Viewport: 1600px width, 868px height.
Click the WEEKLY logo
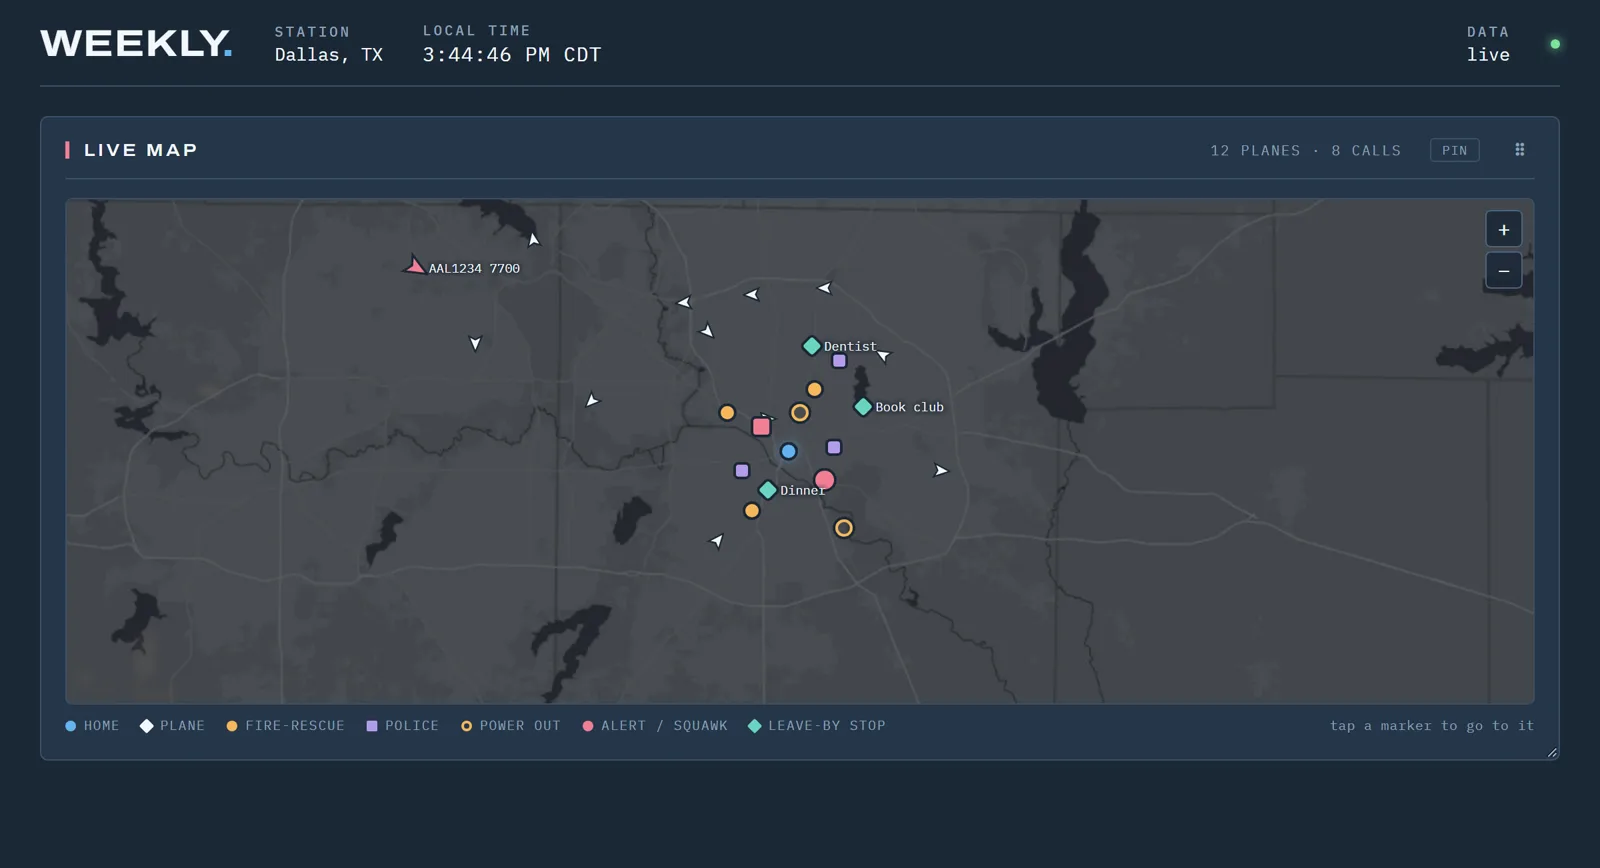136,43
